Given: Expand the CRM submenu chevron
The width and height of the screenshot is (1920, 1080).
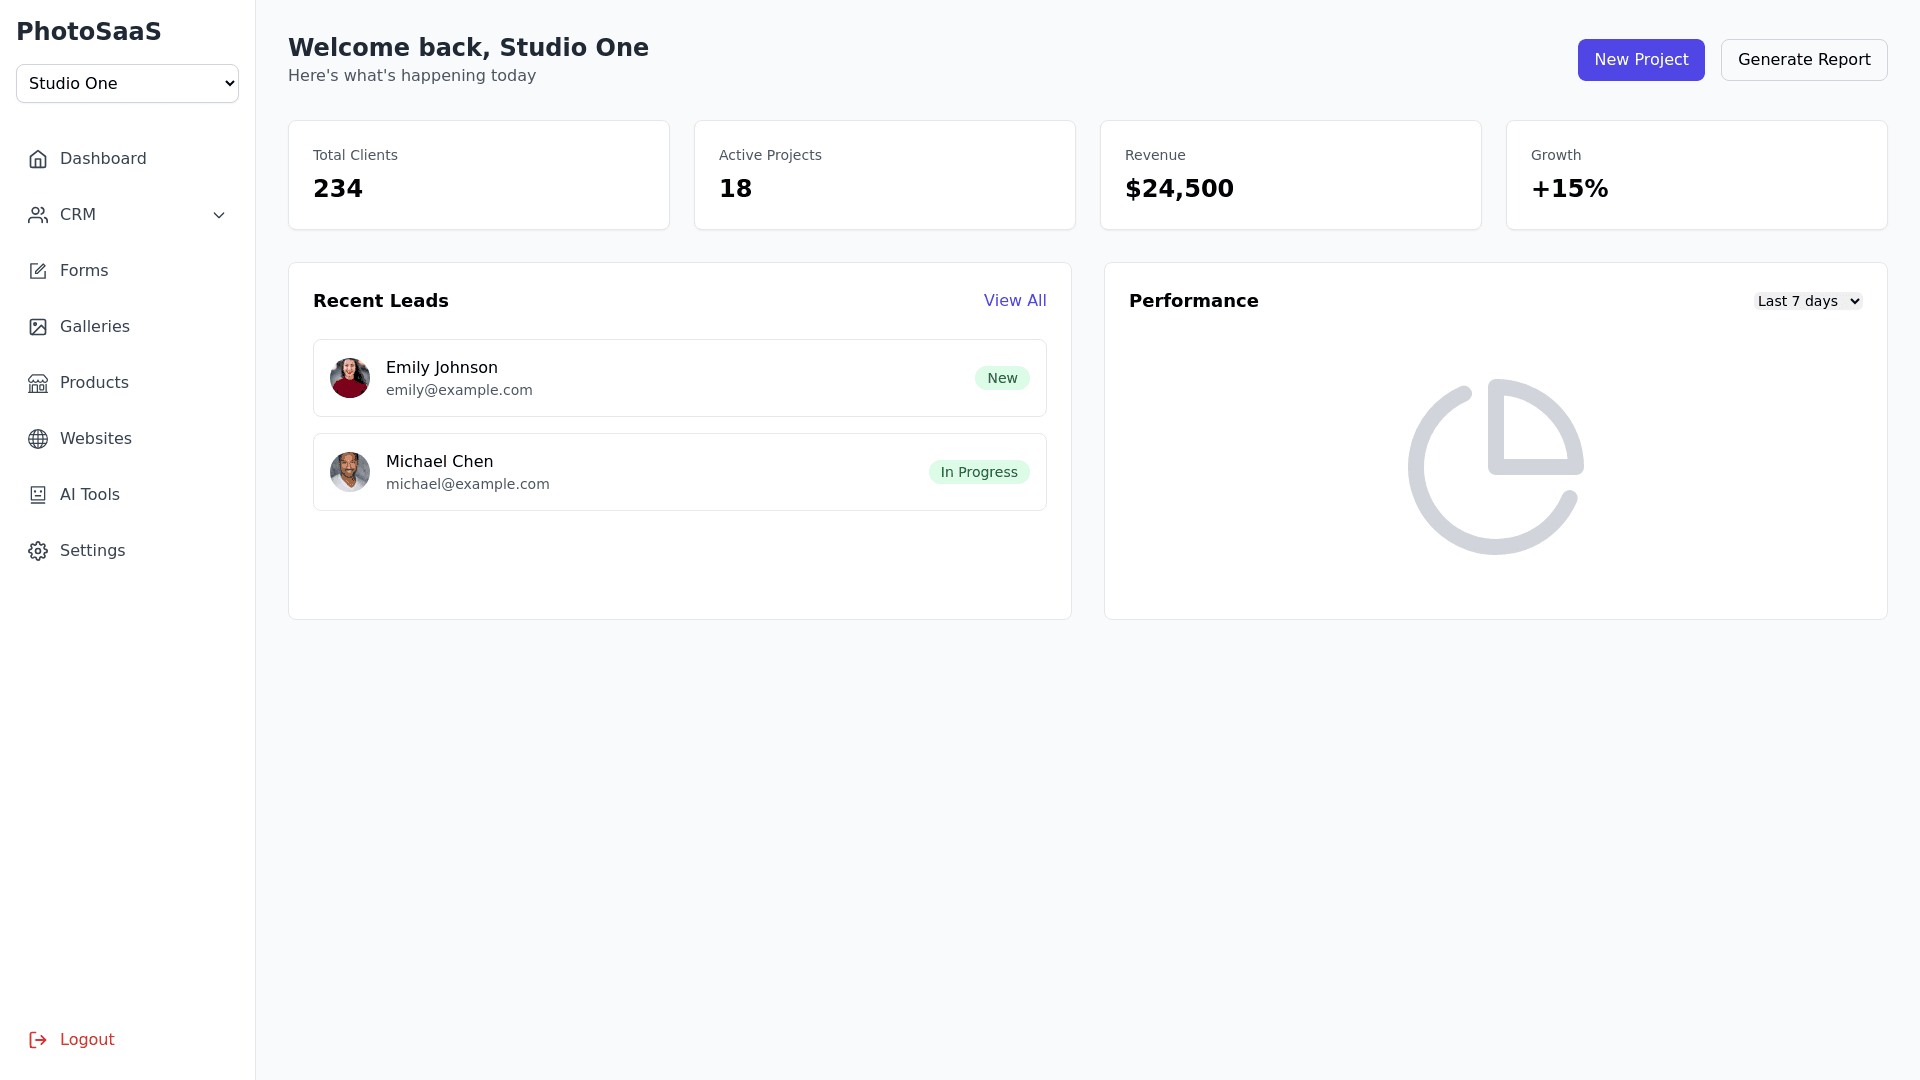Looking at the screenshot, I should pos(219,215).
